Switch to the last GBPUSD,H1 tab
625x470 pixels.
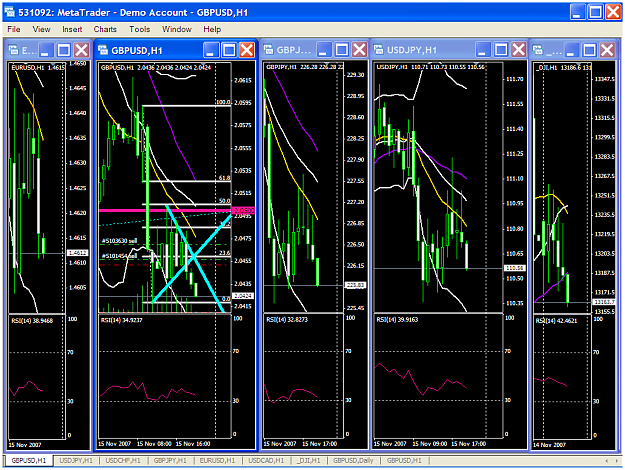tap(404, 460)
